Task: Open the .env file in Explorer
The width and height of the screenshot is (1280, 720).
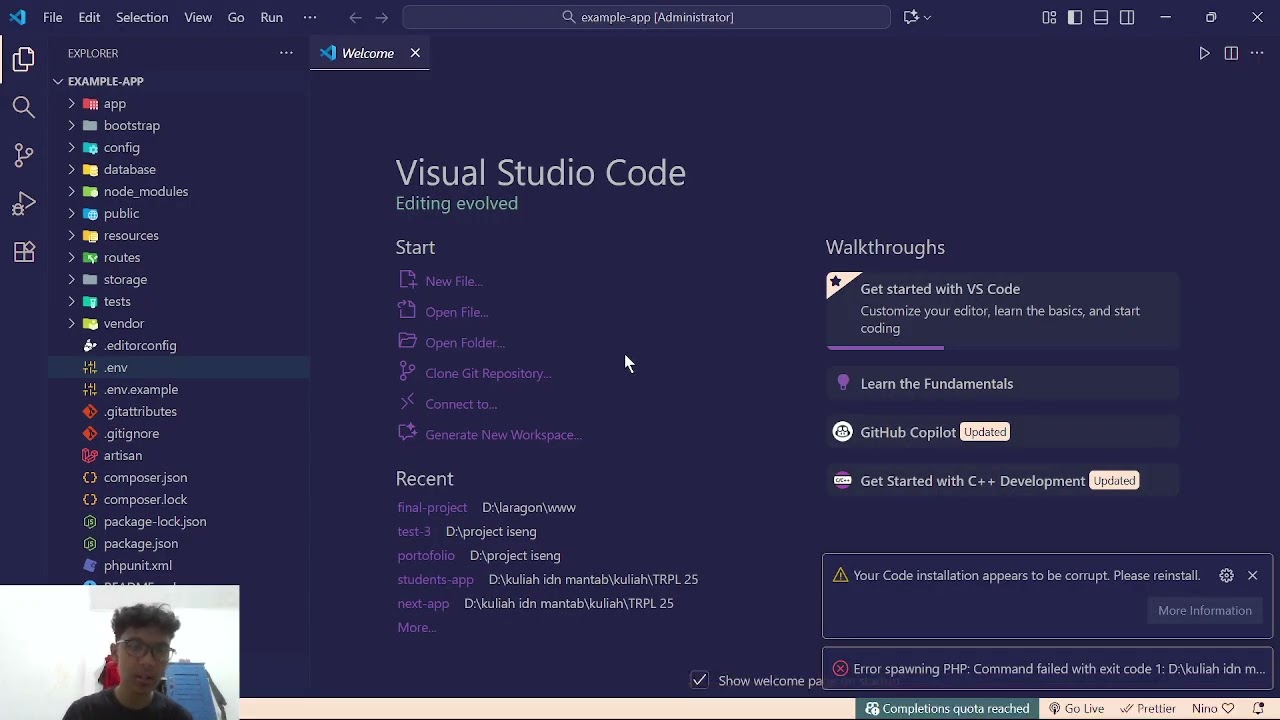Action: point(116,367)
